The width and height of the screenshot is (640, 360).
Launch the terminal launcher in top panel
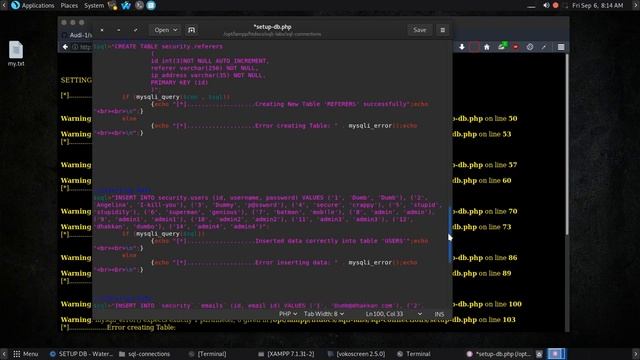(x=139, y=5)
